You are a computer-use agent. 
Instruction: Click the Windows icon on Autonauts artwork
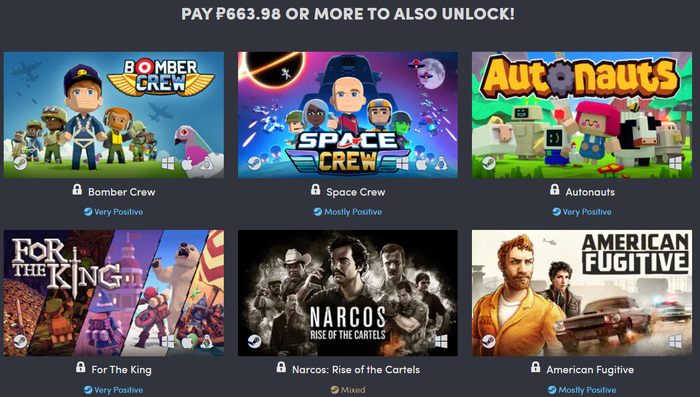point(675,164)
